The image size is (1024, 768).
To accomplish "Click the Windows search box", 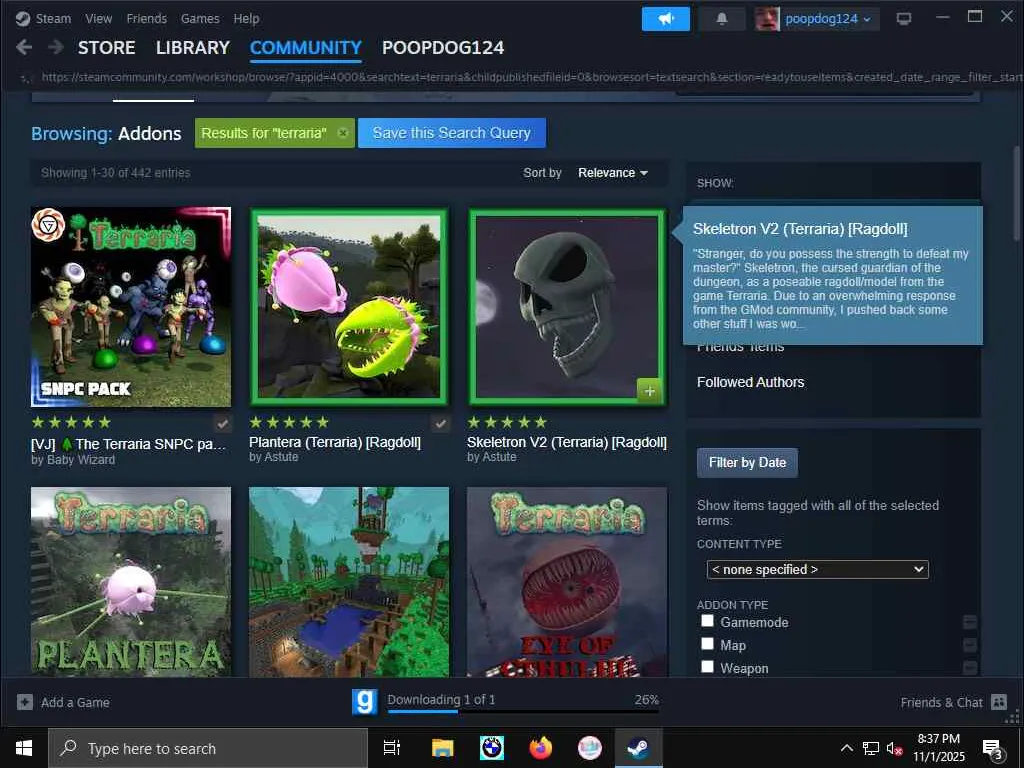I will pos(208,748).
